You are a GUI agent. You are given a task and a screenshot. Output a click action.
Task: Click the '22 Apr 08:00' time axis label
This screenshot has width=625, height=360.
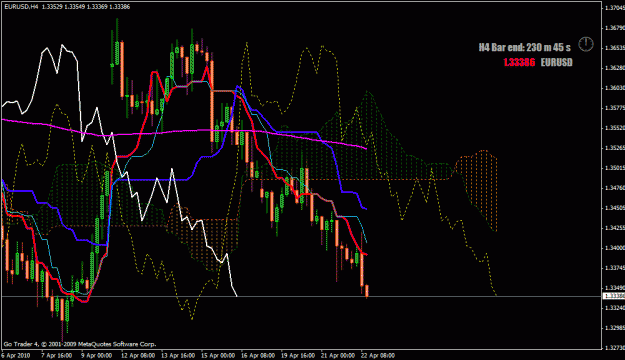click(x=377, y=356)
